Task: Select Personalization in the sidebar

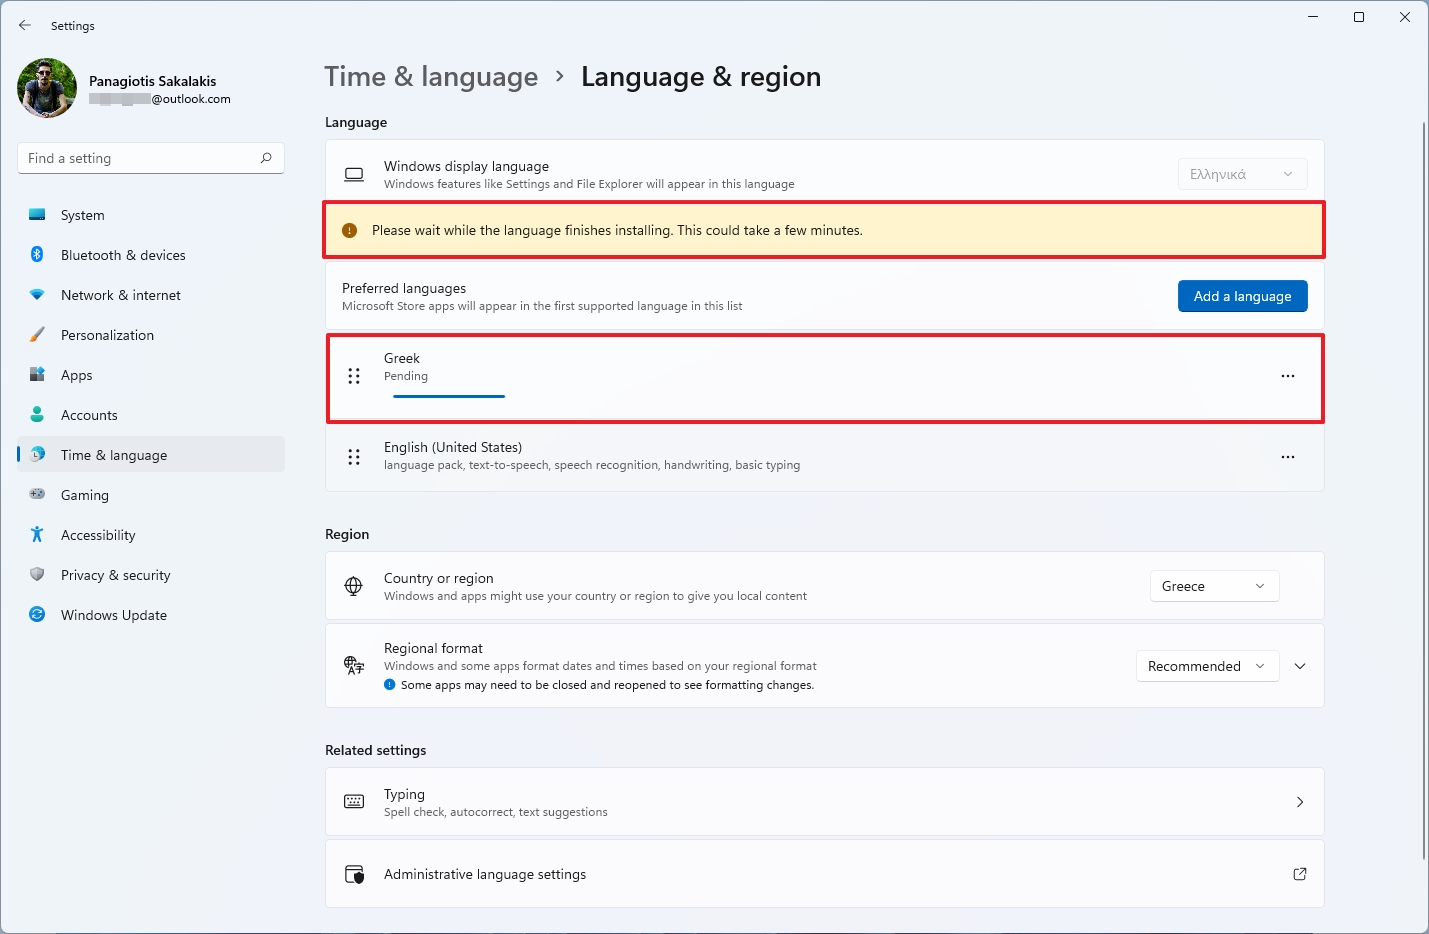Action: tap(107, 336)
